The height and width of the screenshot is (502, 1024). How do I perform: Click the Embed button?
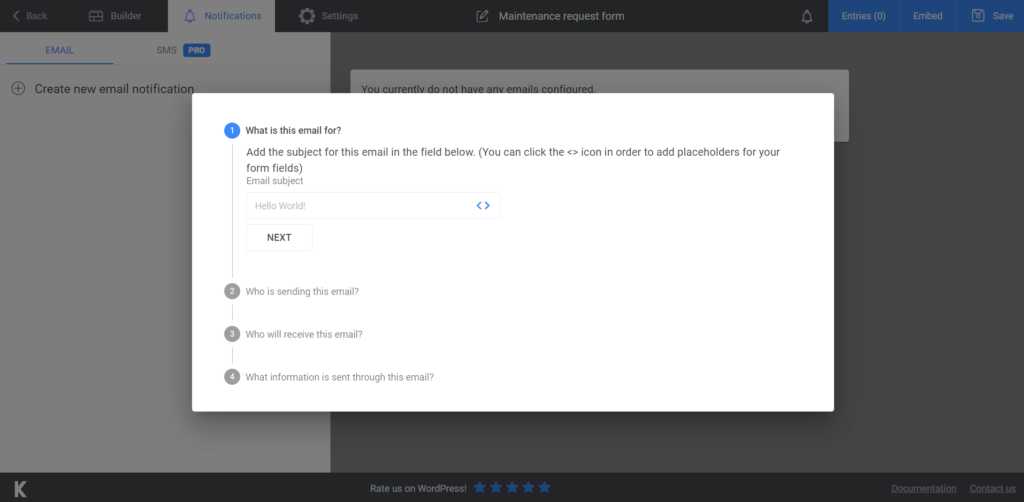coord(927,16)
